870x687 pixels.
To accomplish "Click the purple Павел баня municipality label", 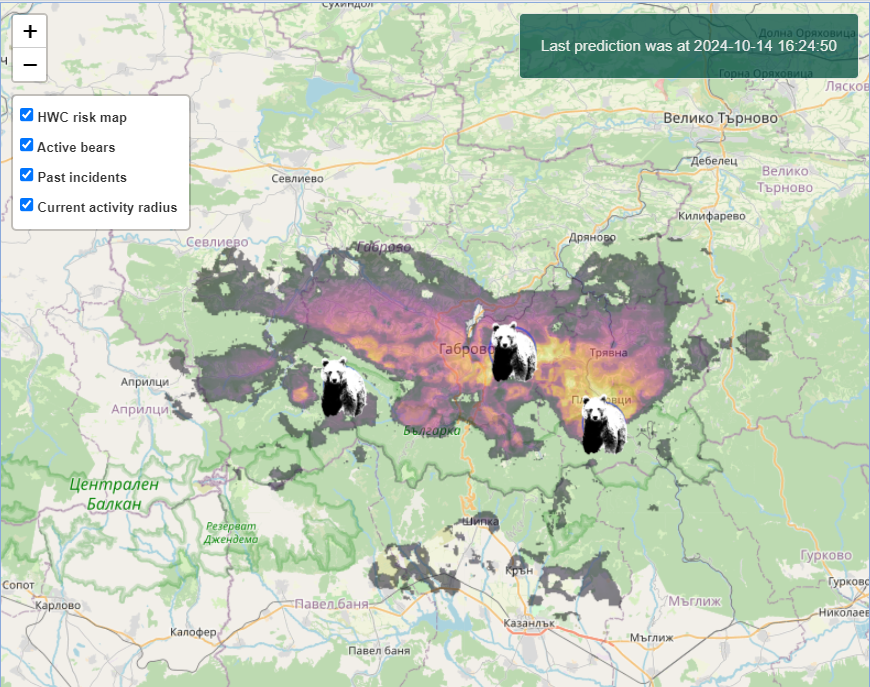I will [x=331, y=604].
